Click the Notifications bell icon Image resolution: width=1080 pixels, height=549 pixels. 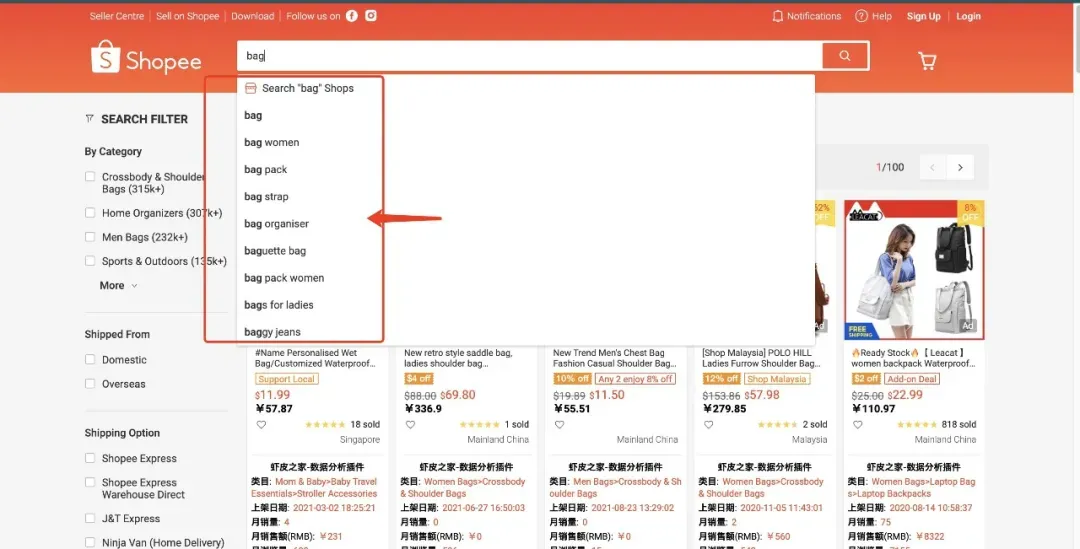778,16
